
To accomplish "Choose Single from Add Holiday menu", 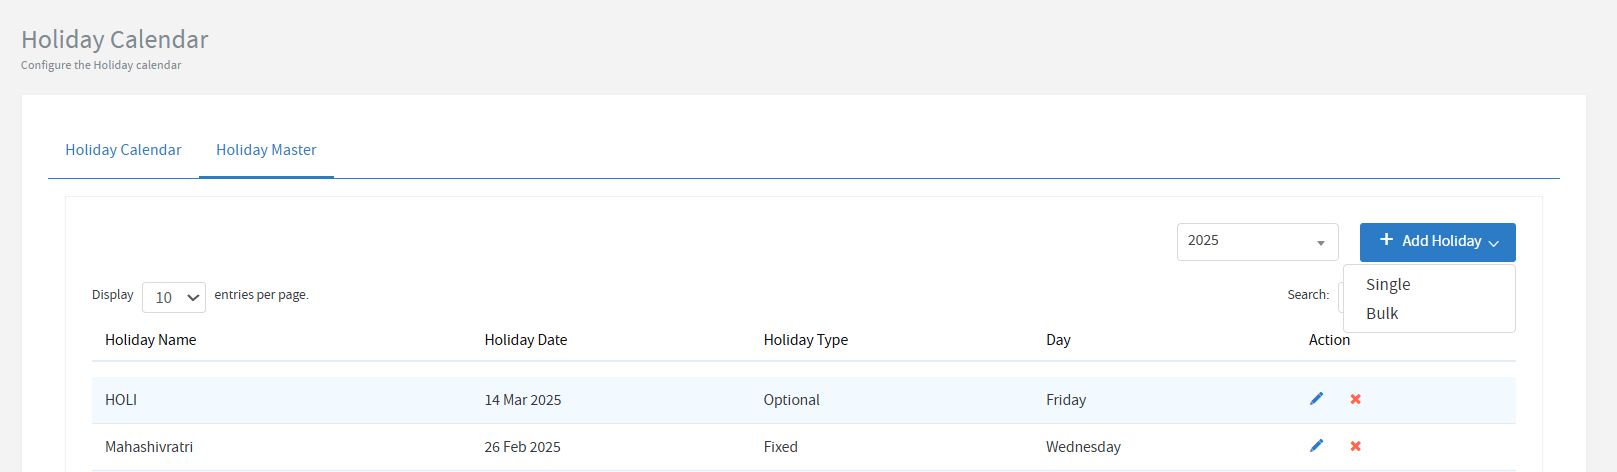I will coord(1388,285).
